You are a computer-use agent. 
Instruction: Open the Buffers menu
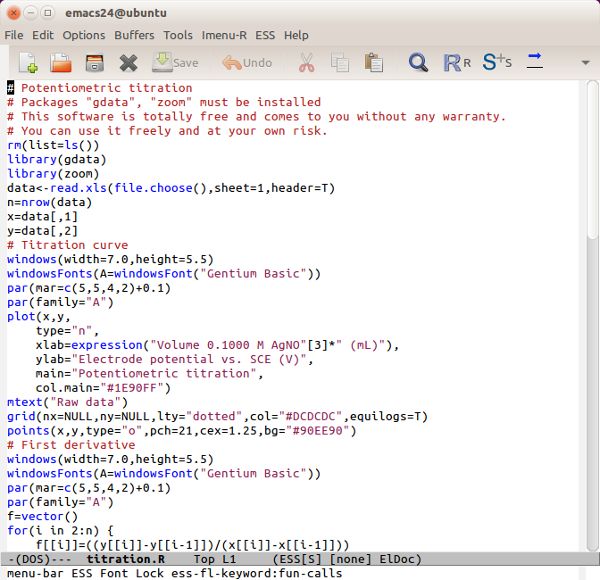(x=134, y=35)
